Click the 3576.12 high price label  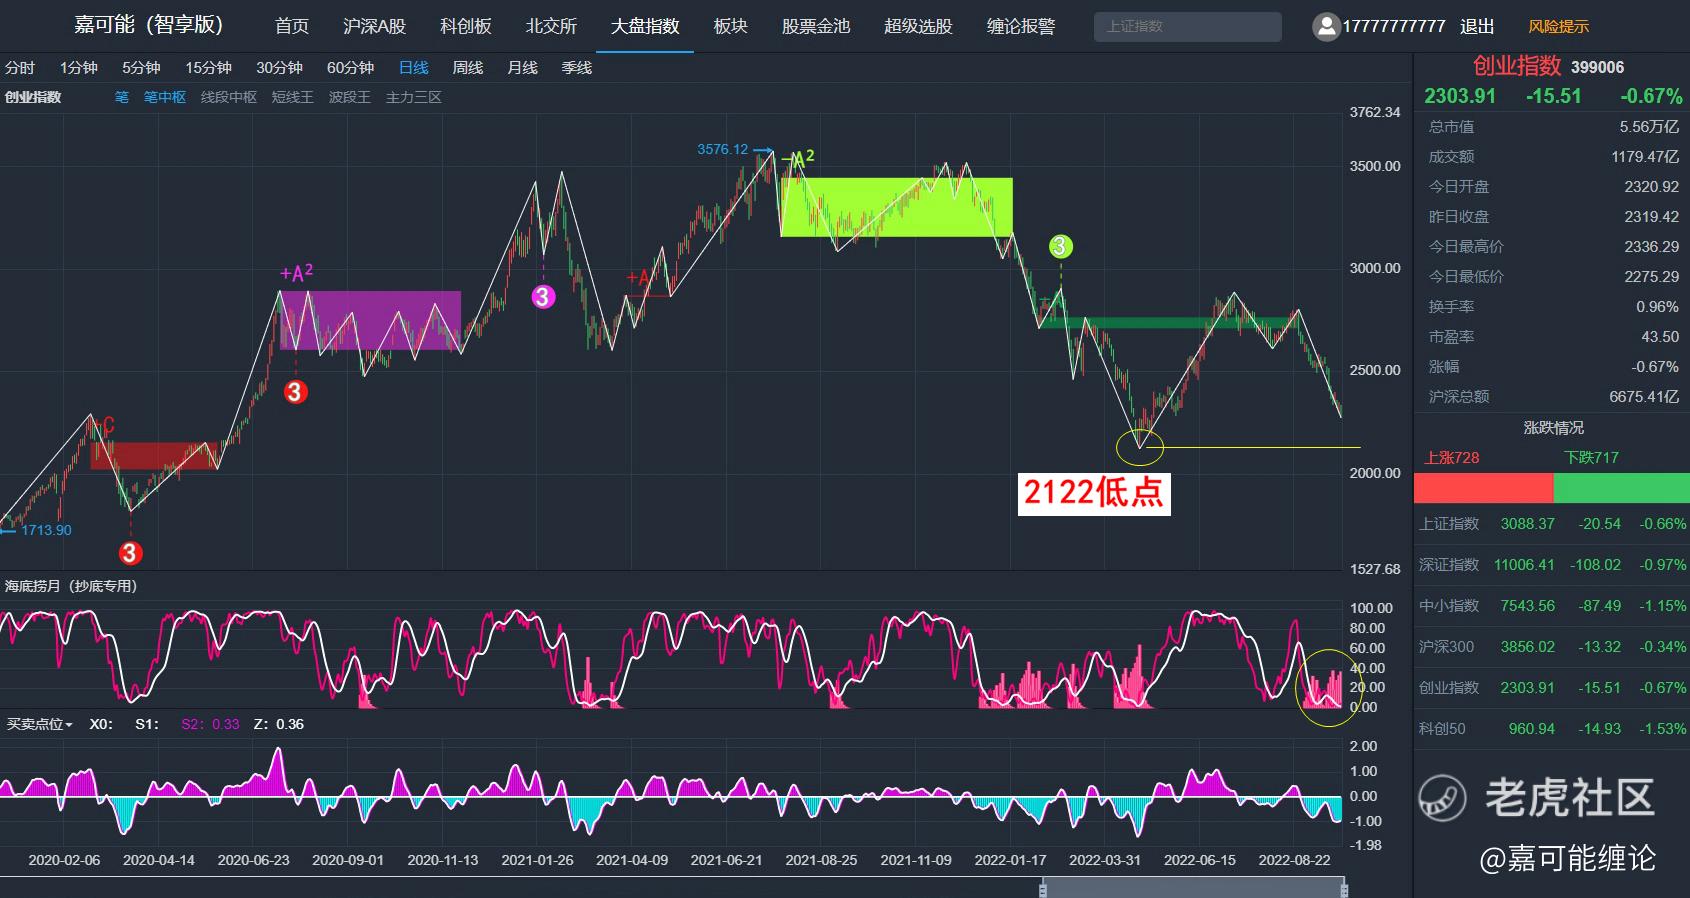(x=722, y=149)
